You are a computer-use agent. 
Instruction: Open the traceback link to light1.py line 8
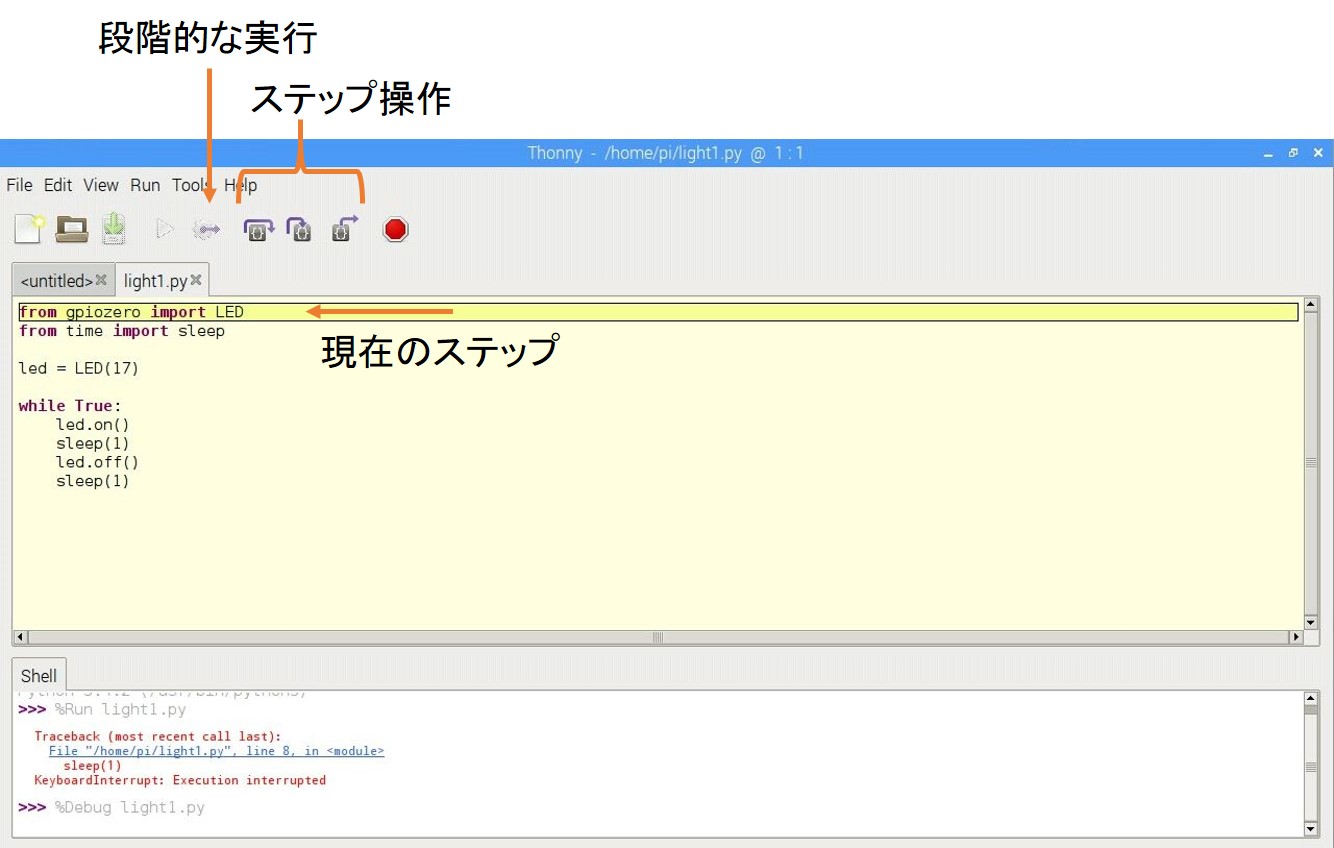pyautogui.click(x=216, y=751)
